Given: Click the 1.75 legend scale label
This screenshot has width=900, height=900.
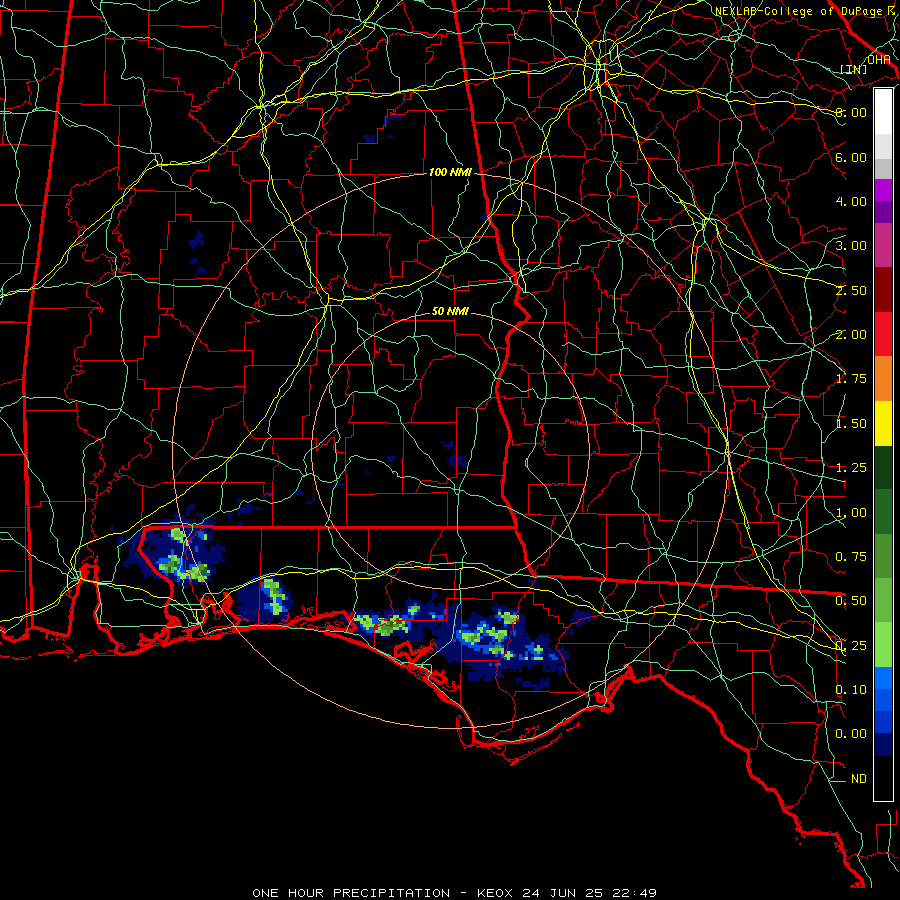Looking at the screenshot, I should tap(851, 379).
